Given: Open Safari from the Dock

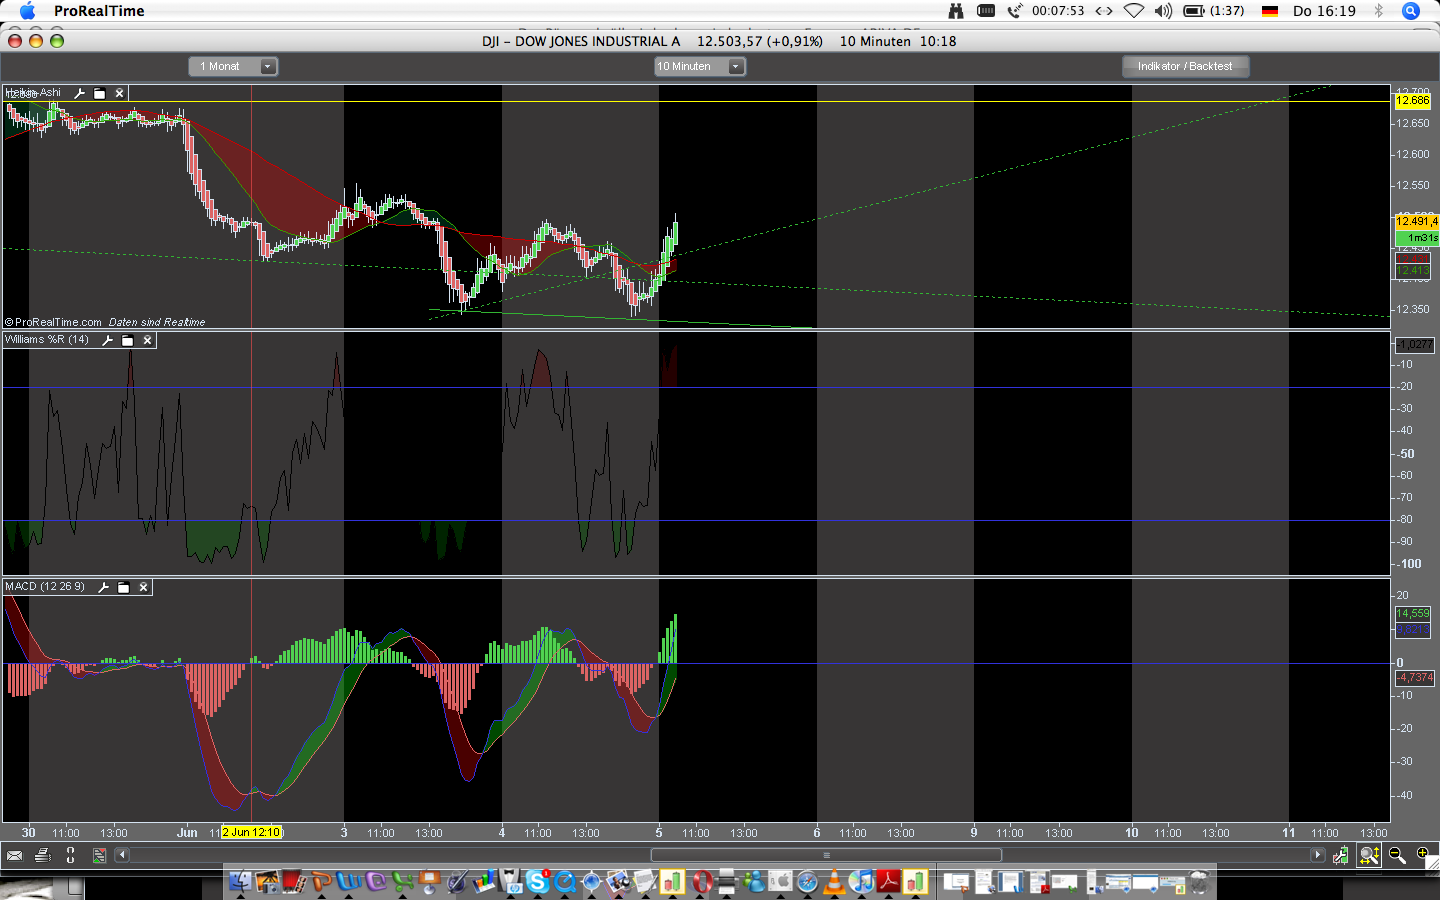Looking at the screenshot, I should coord(807,881).
